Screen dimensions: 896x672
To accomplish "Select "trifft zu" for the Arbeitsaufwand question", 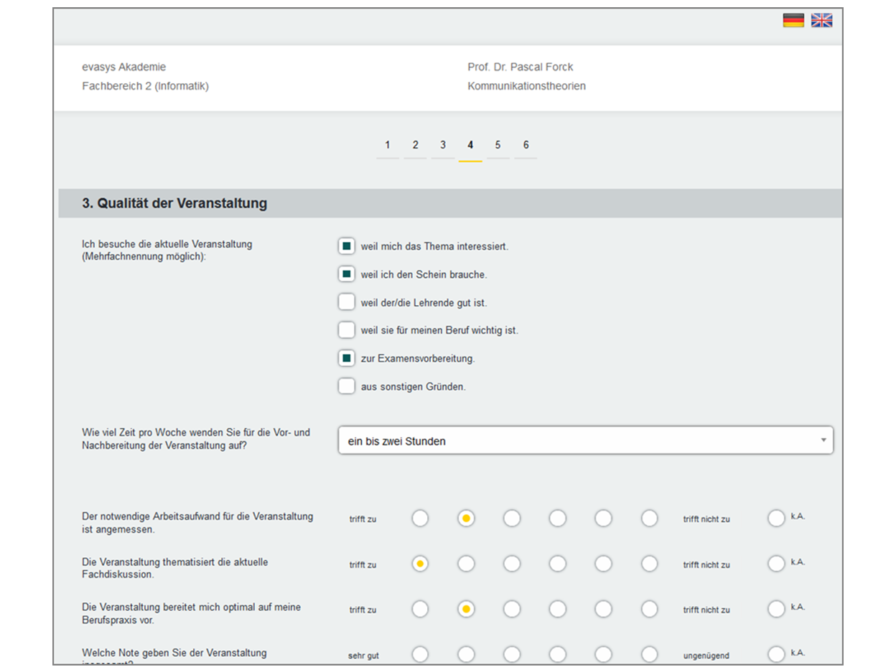I will click(420, 518).
